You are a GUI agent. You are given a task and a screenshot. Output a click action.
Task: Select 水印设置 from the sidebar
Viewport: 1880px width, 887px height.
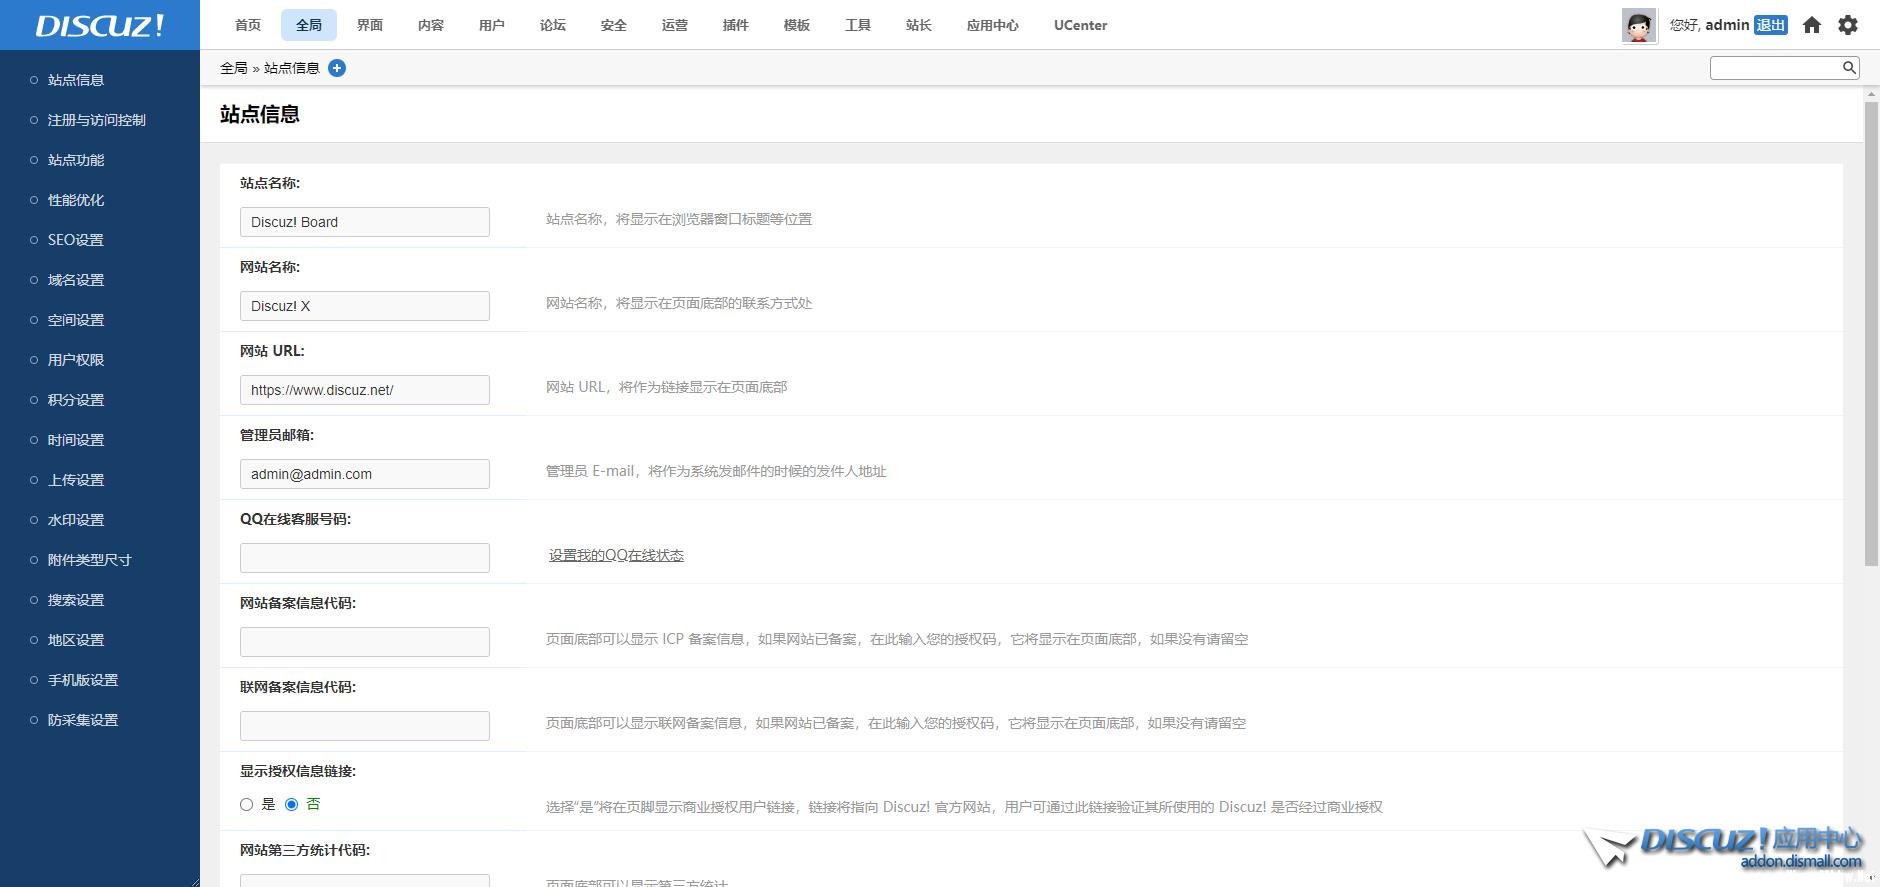75,520
